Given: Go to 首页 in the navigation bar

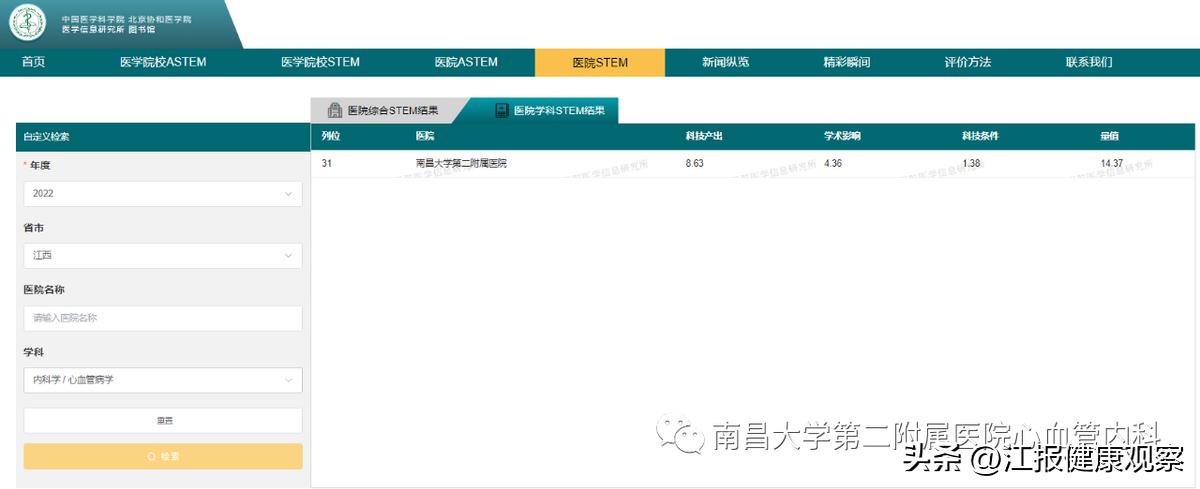Looking at the screenshot, I should click(34, 62).
